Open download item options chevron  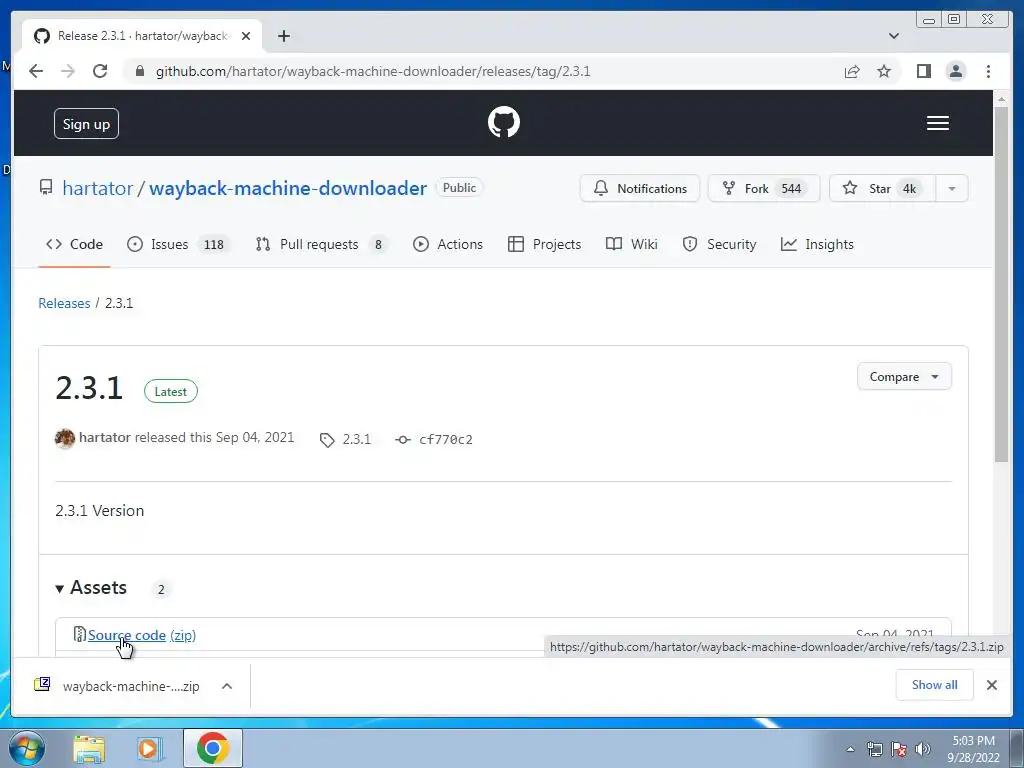pyautogui.click(x=227, y=686)
